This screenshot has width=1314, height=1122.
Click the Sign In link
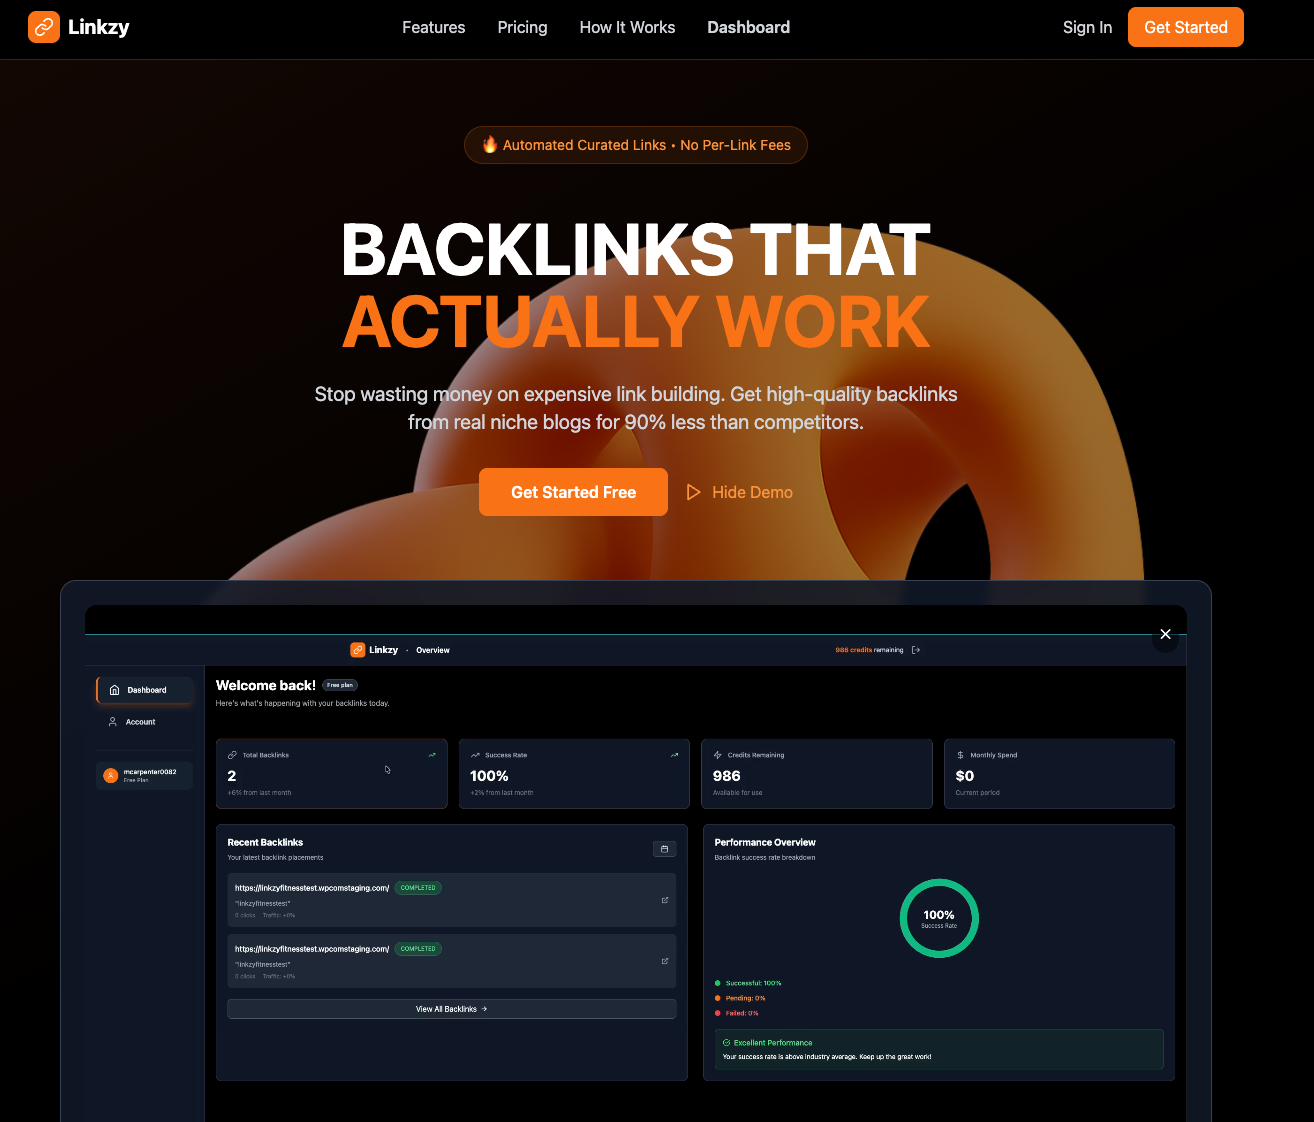click(x=1087, y=27)
